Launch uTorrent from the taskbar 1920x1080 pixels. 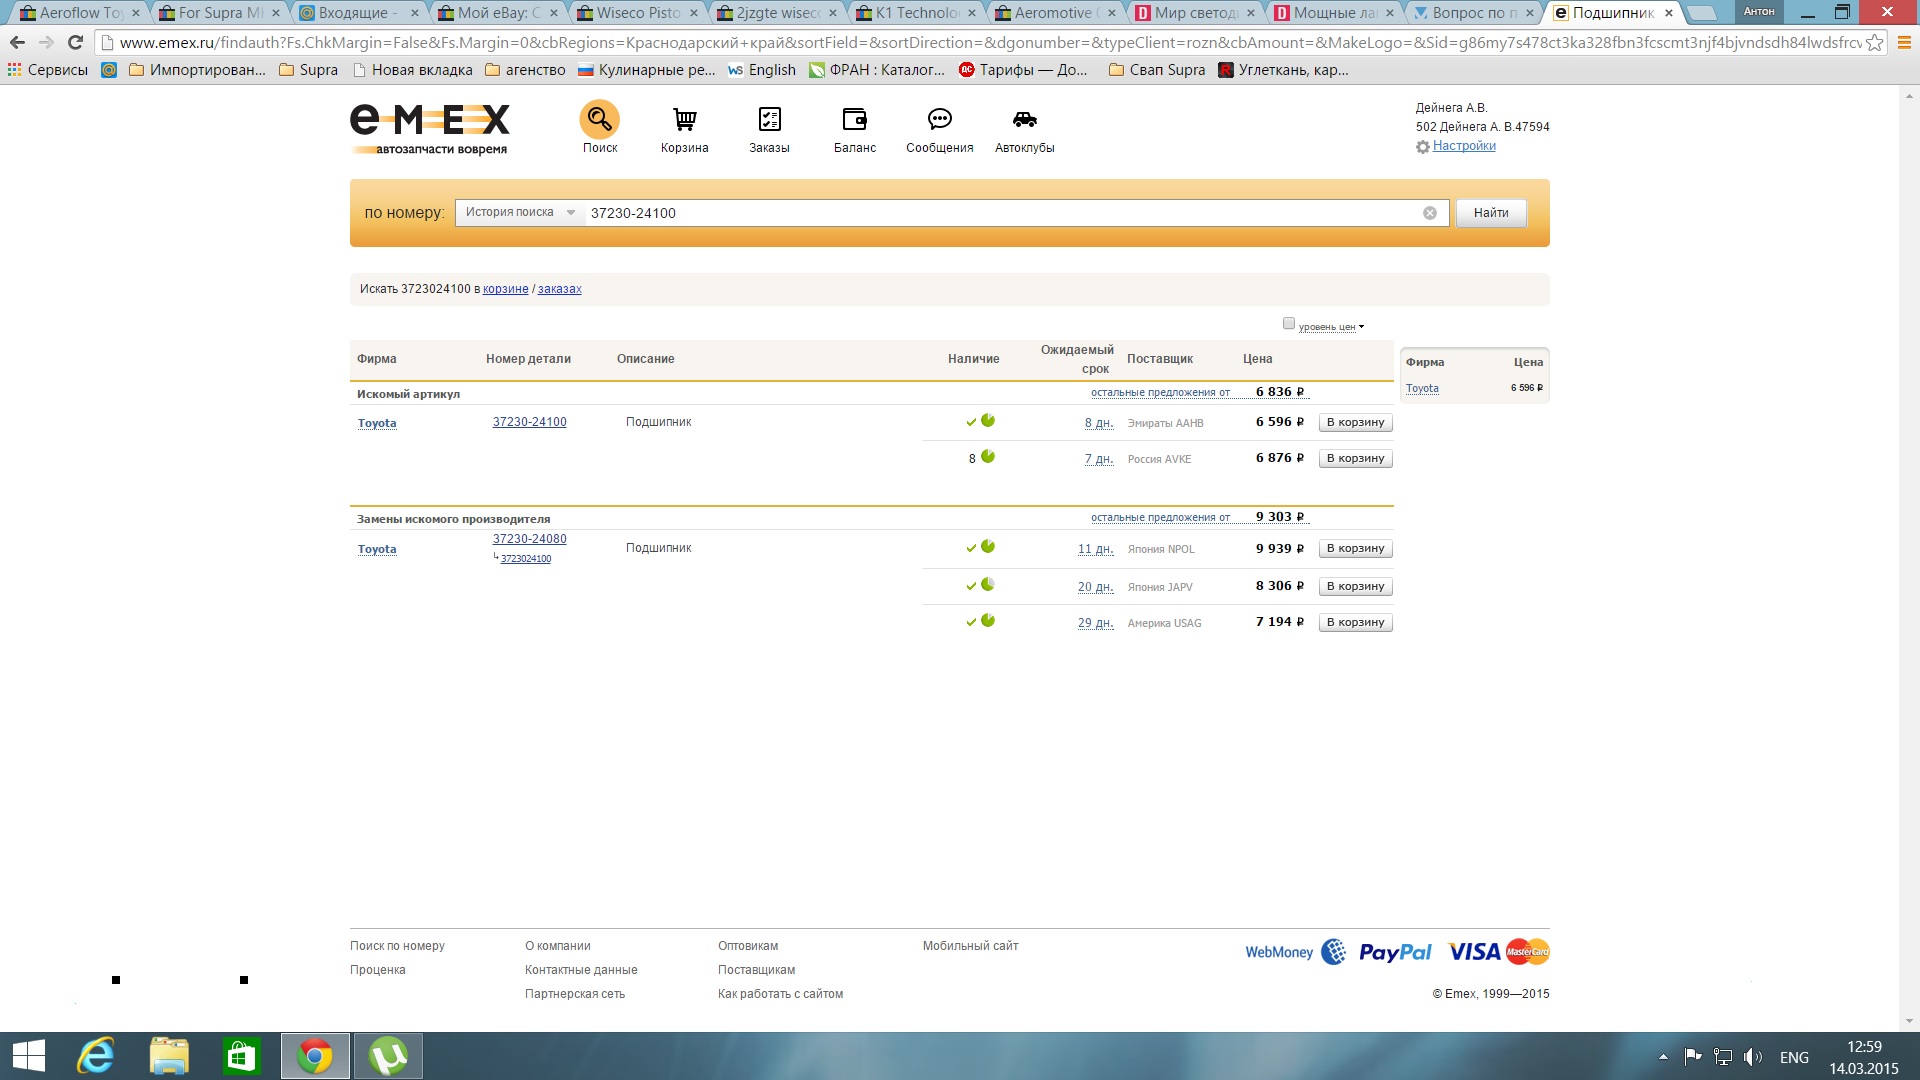tap(388, 1056)
